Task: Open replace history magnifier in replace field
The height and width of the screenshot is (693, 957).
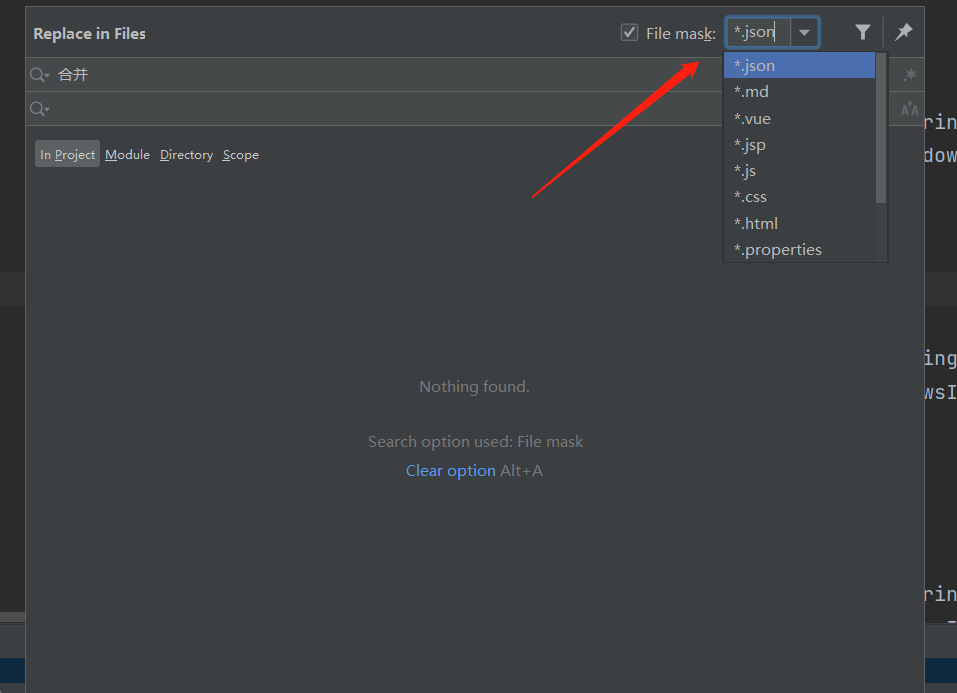Action: click(x=39, y=109)
